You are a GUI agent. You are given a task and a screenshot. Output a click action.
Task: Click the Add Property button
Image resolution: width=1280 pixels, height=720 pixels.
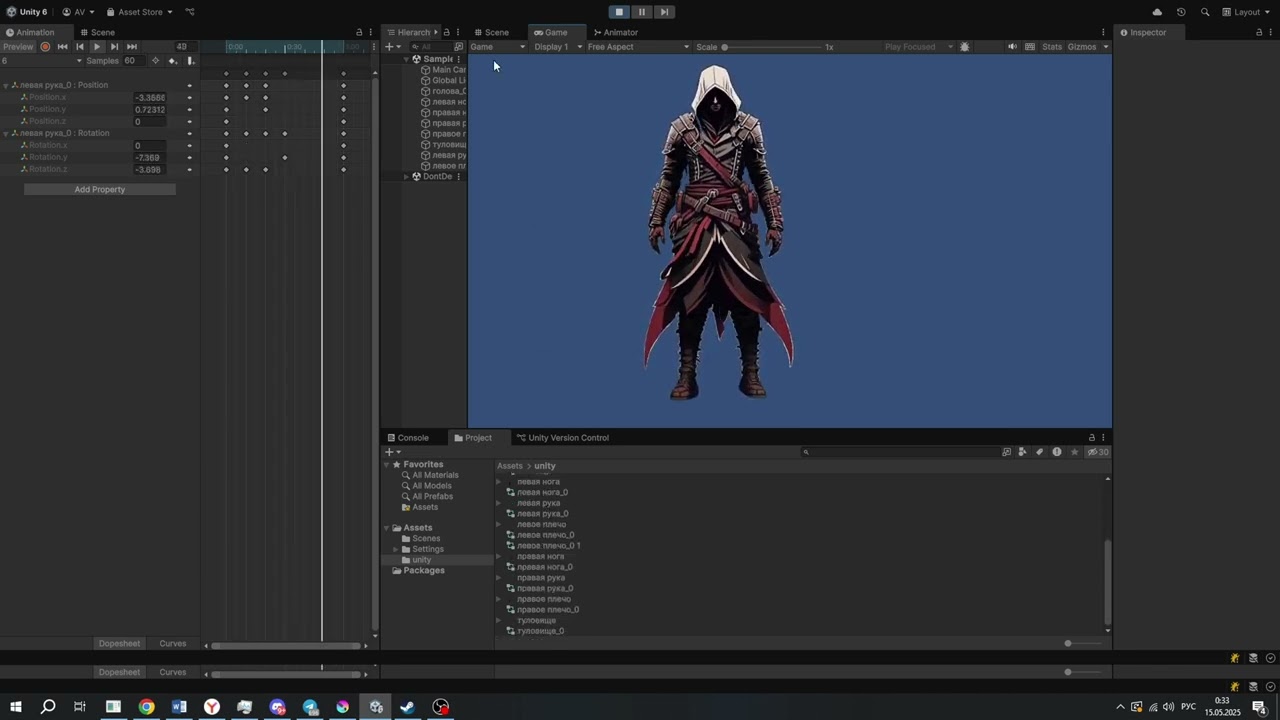tap(100, 189)
